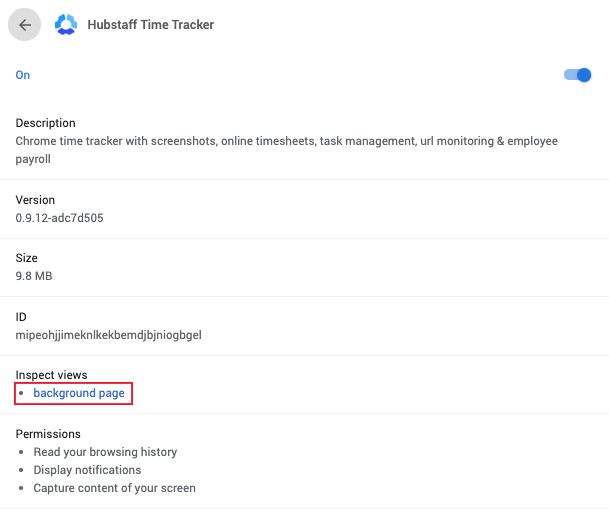Click the Size heading label

(26, 258)
